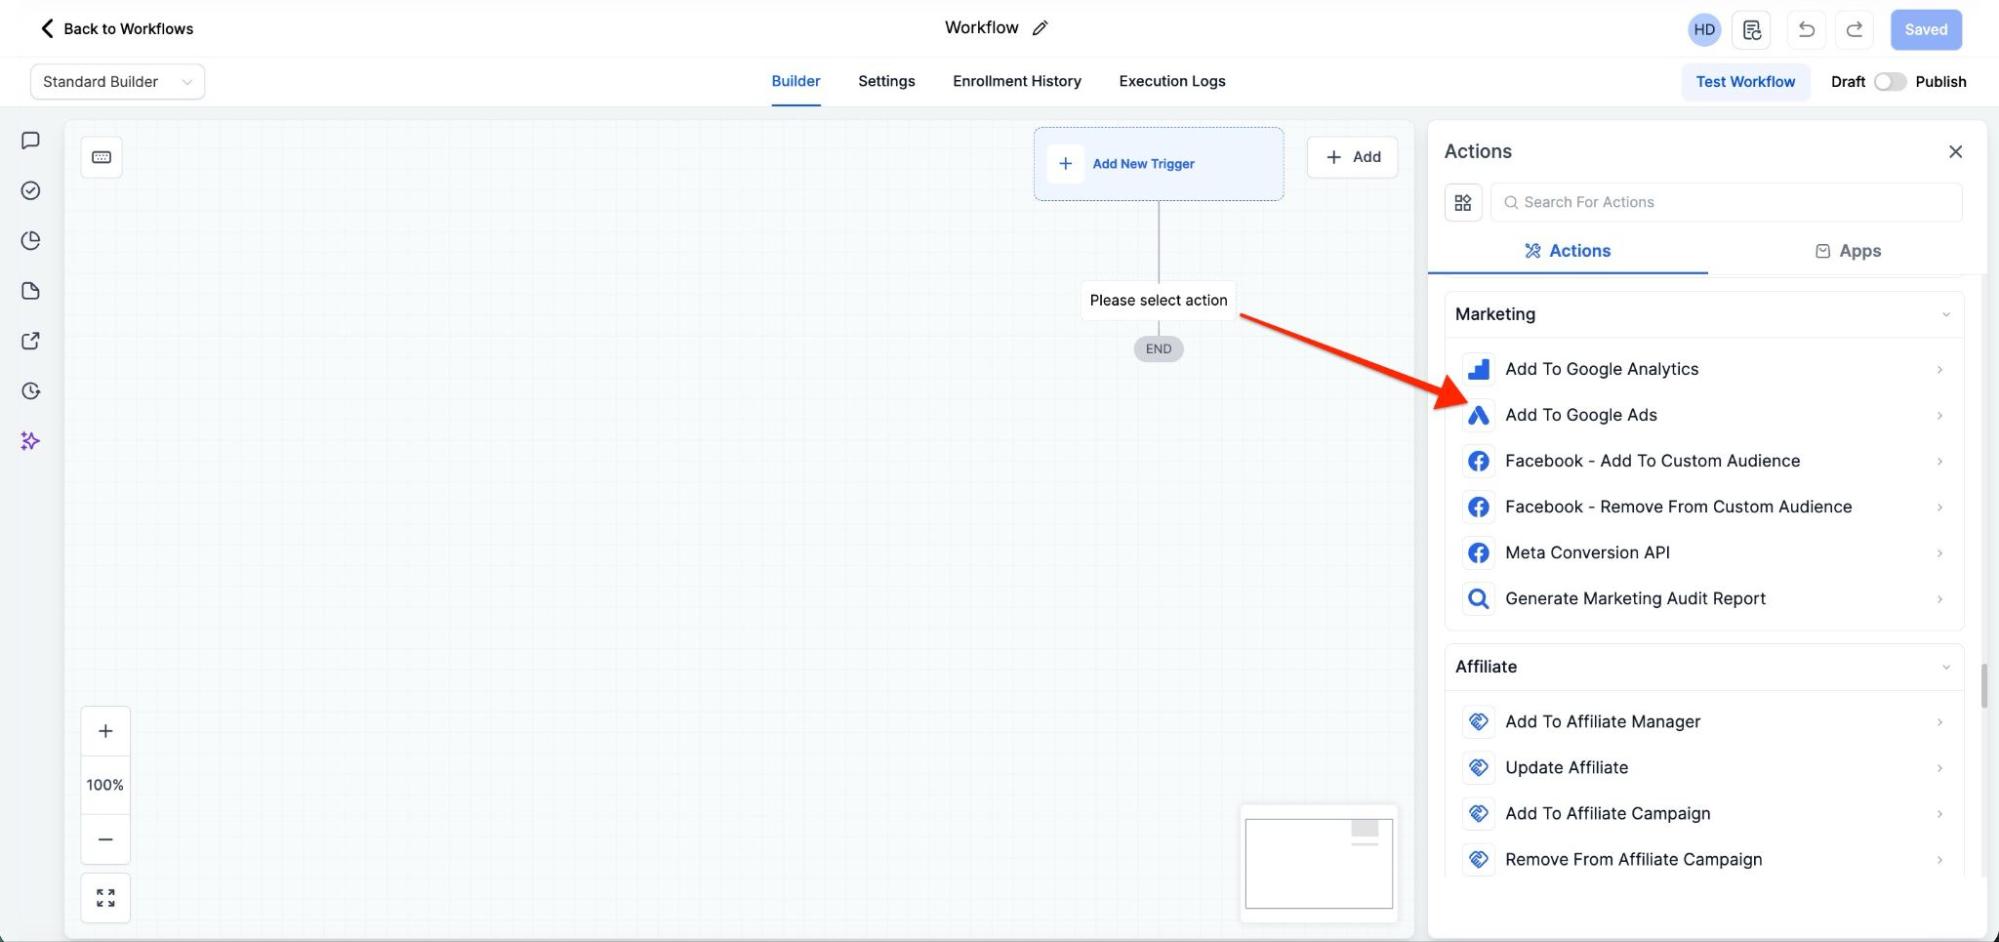Click the undo arrow icon
1999x942 pixels.
(x=1806, y=29)
